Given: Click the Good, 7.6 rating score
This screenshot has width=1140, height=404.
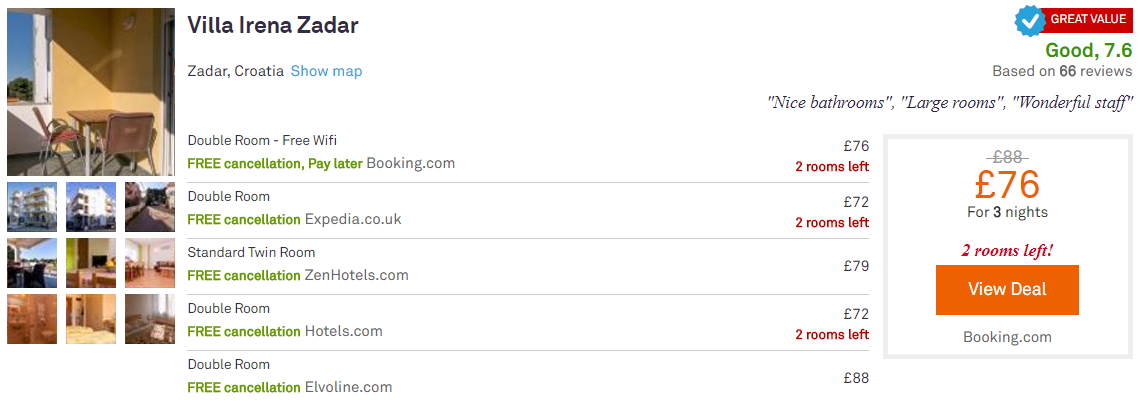Looking at the screenshot, I should point(1088,51).
